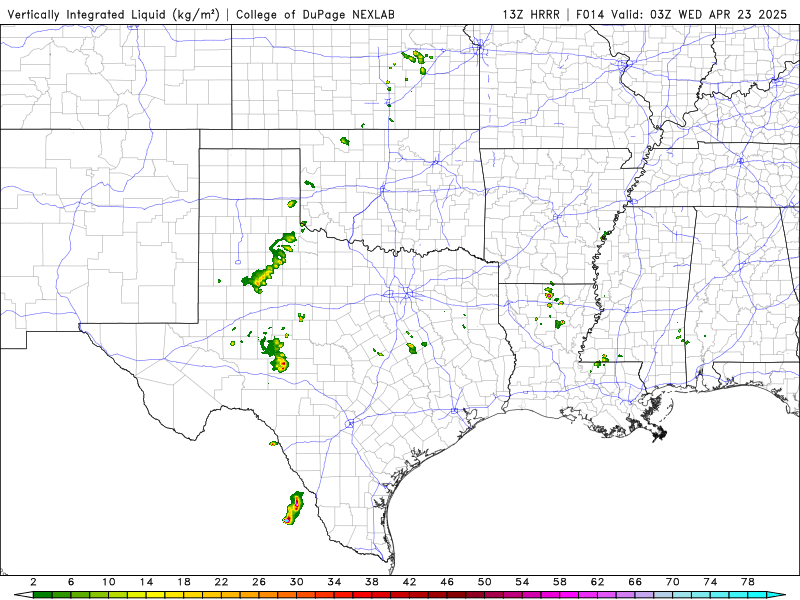This screenshot has width=800, height=600.
Task: Click the intense storm cell in northern Louisiana
Action: click(x=549, y=295)
